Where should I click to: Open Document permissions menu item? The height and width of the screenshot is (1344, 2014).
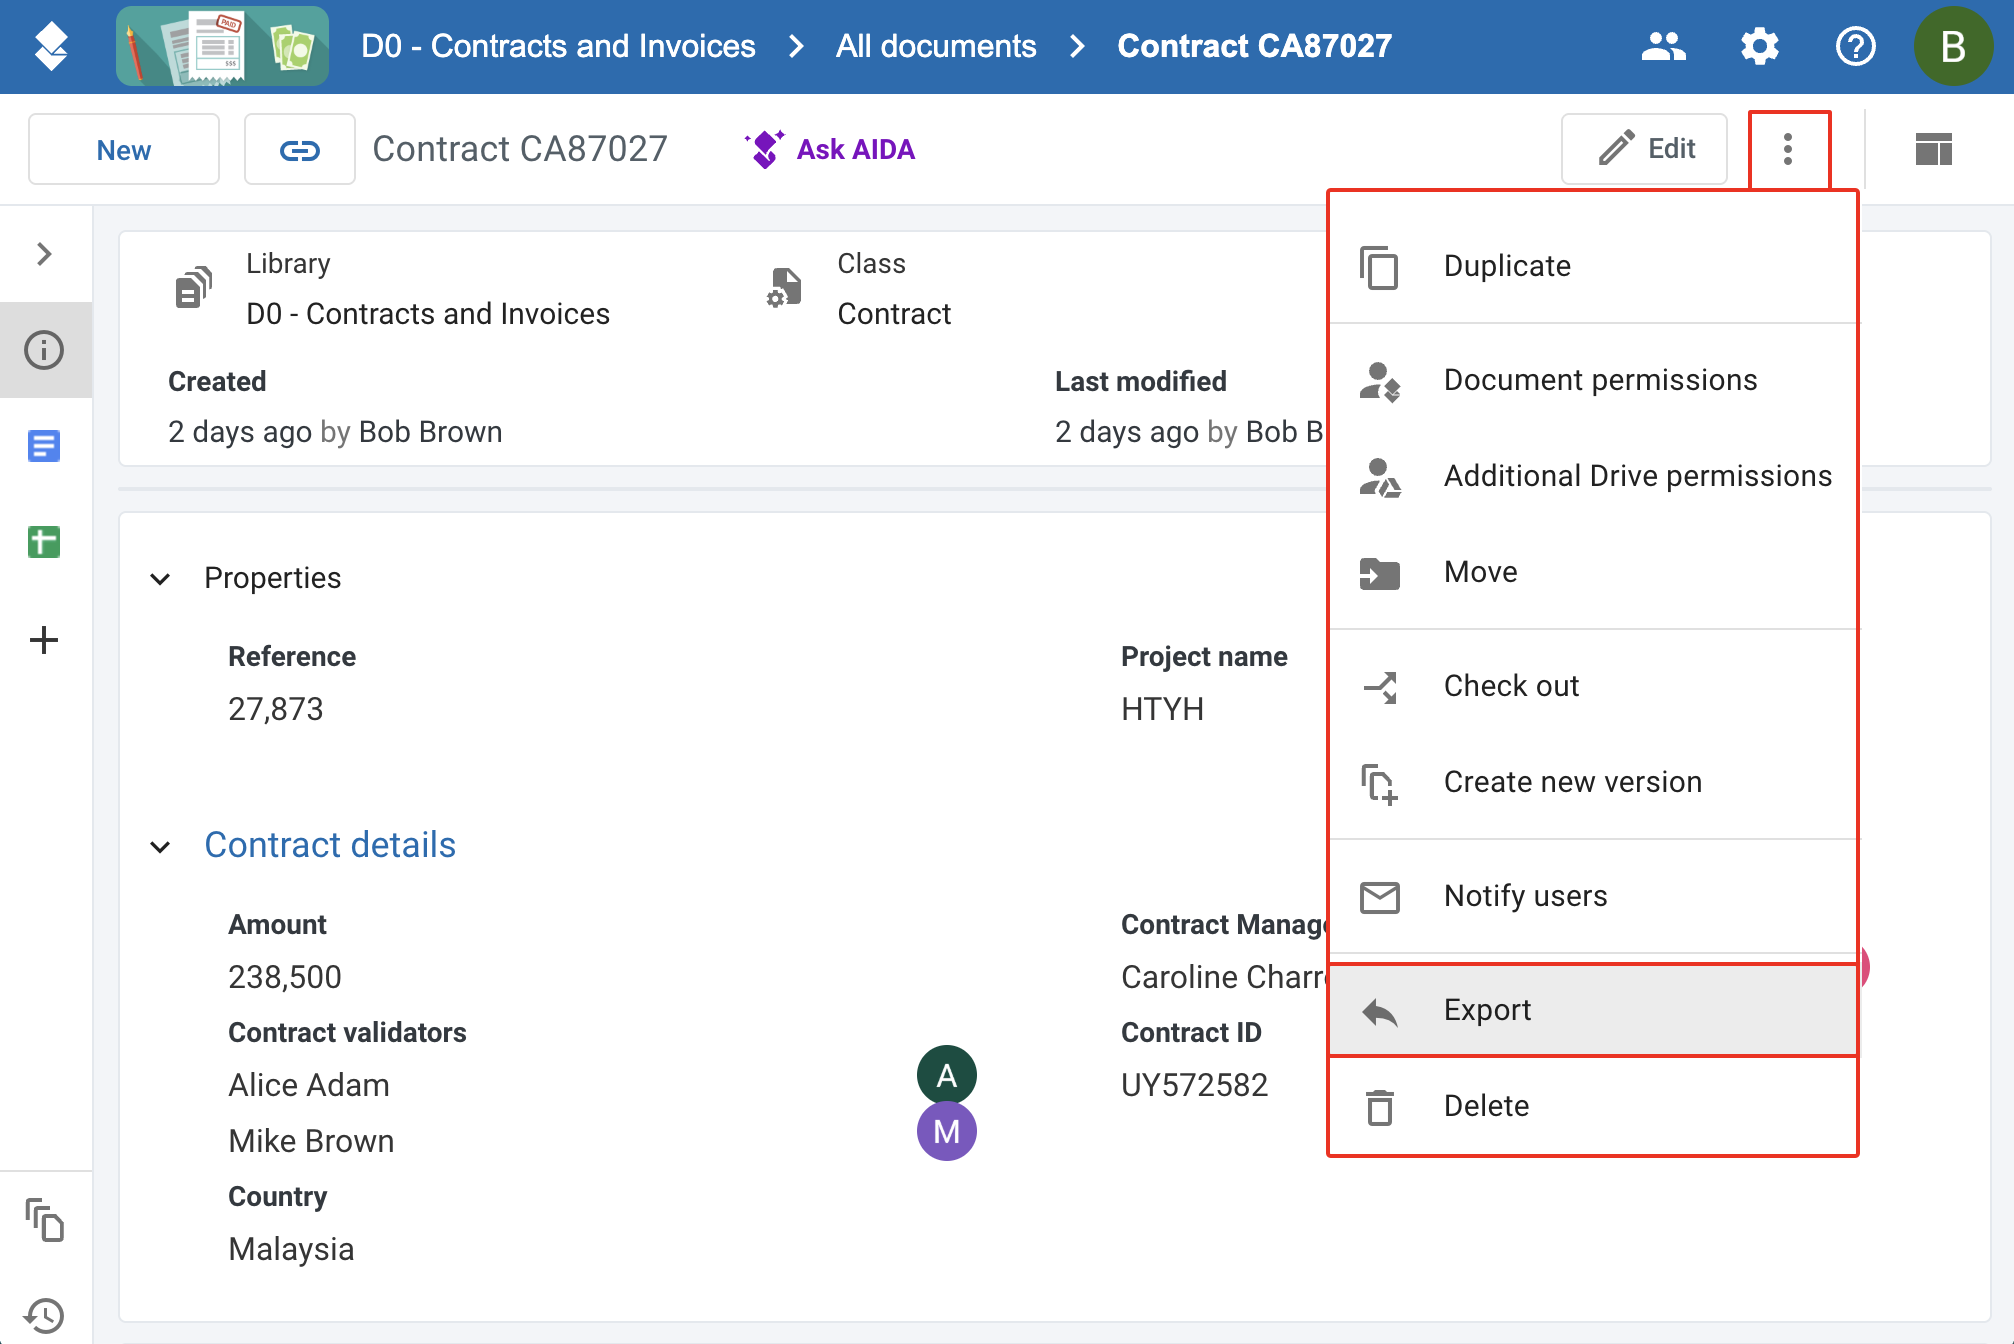1593,380
